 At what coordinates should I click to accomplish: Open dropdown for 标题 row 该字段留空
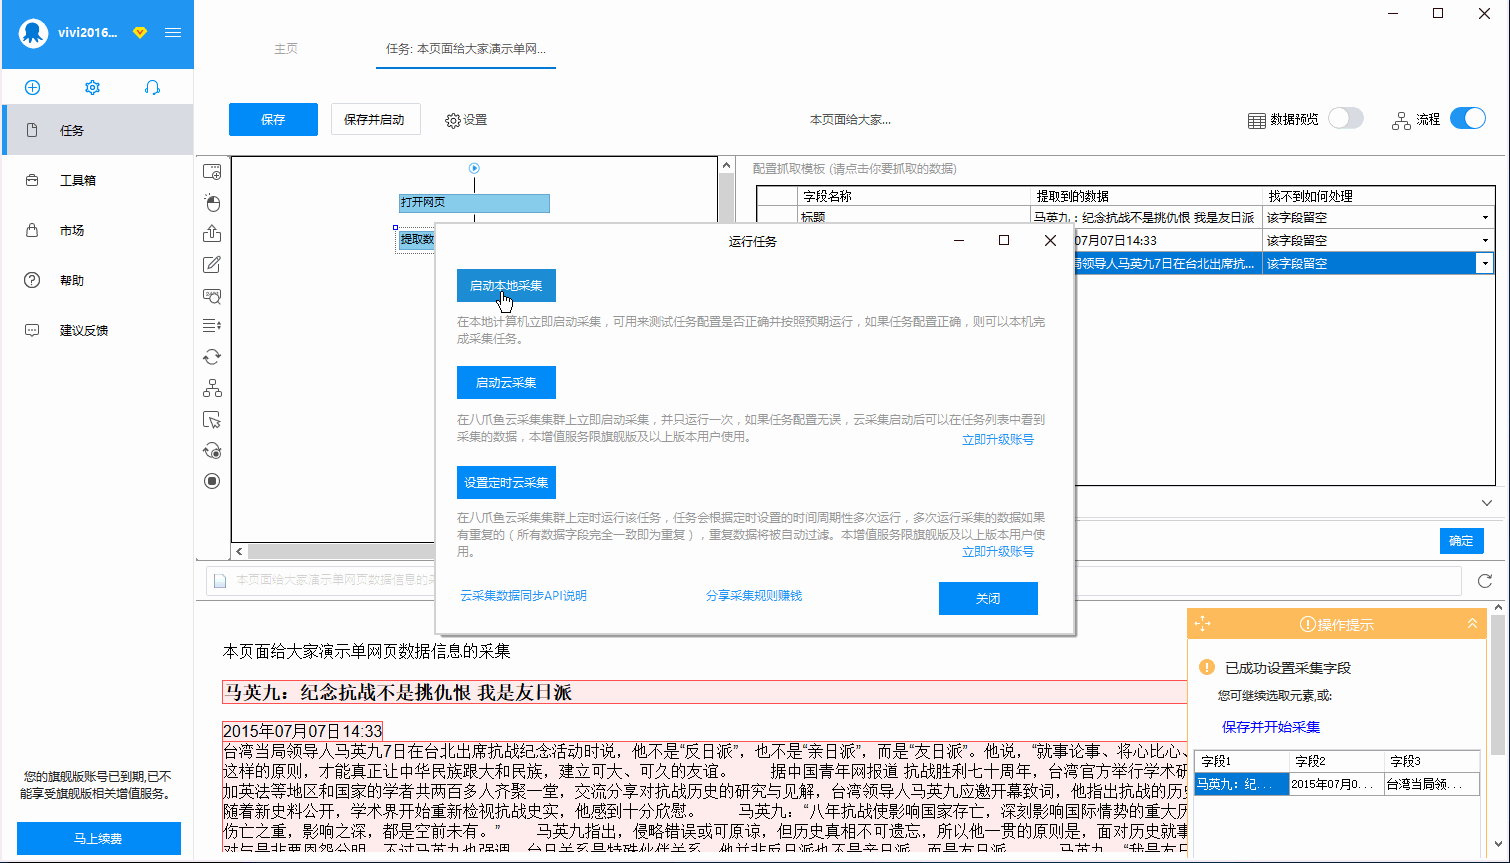tap(1484, 217)
